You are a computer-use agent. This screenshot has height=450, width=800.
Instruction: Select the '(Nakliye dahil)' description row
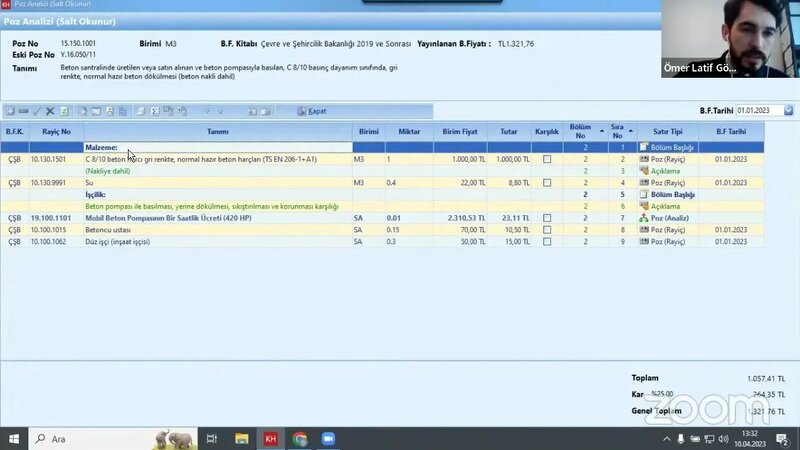[382, 171]
